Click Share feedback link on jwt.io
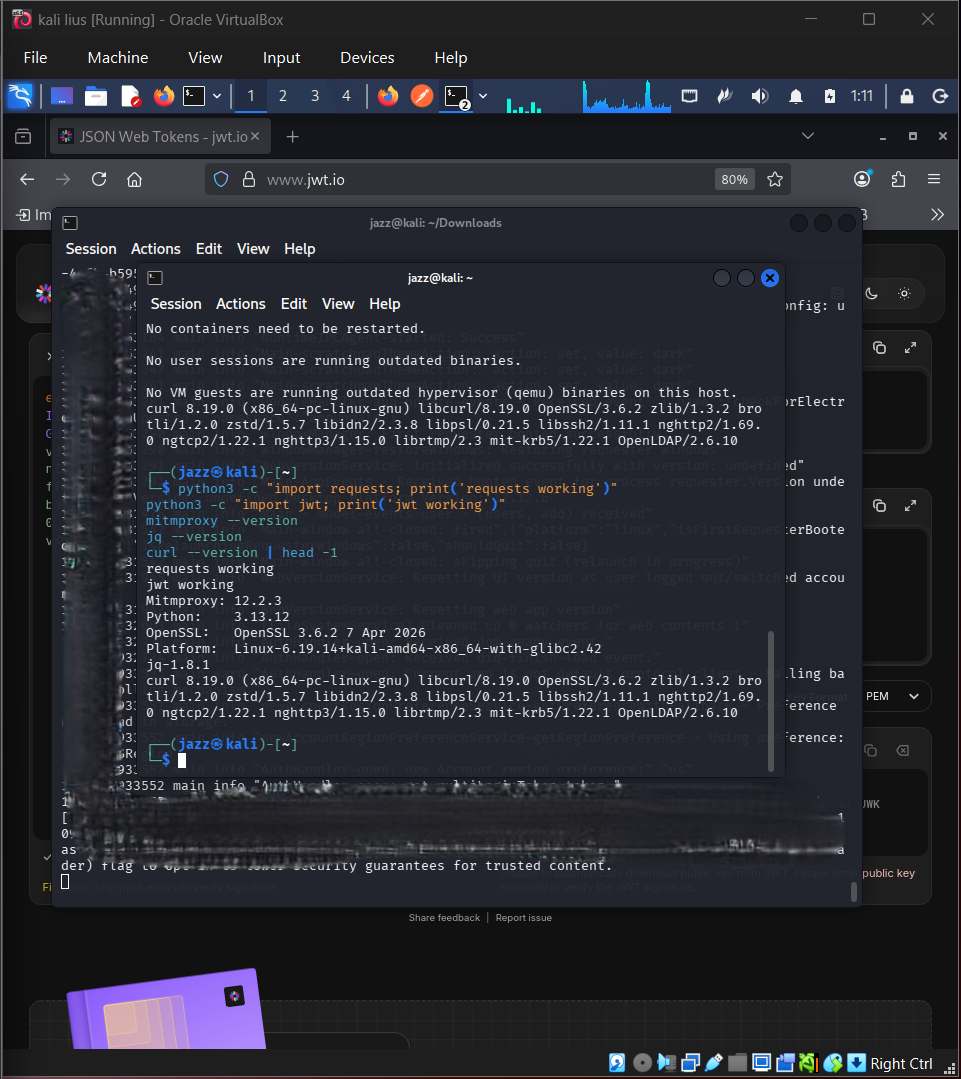This screenshot has height=1079, width=961. coord(444,918)
